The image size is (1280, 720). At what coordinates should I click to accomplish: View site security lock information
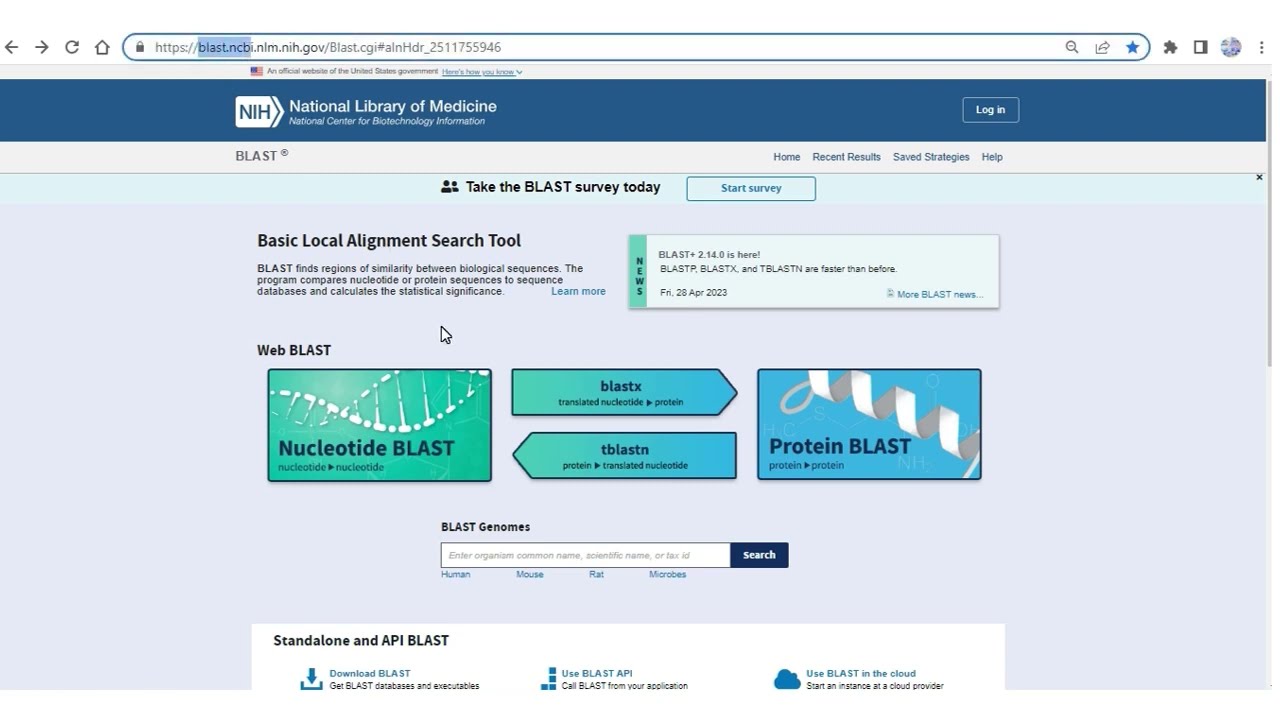point(140,47)
